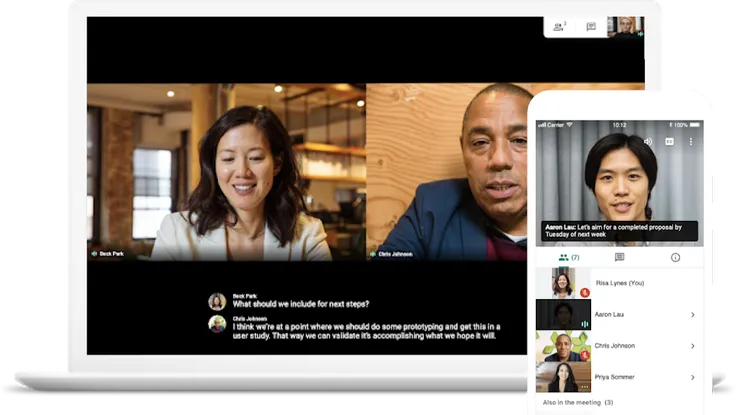Viewport: 736px width, 415px height.
Task: Toggle closed captions CC on phone
Action: click(x=669, y=141)
